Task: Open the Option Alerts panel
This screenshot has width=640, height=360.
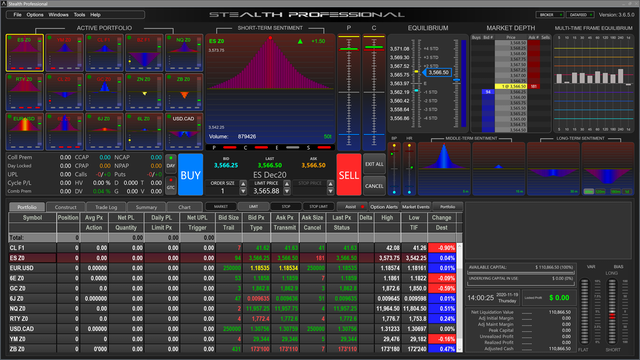Action: (384, 207)
